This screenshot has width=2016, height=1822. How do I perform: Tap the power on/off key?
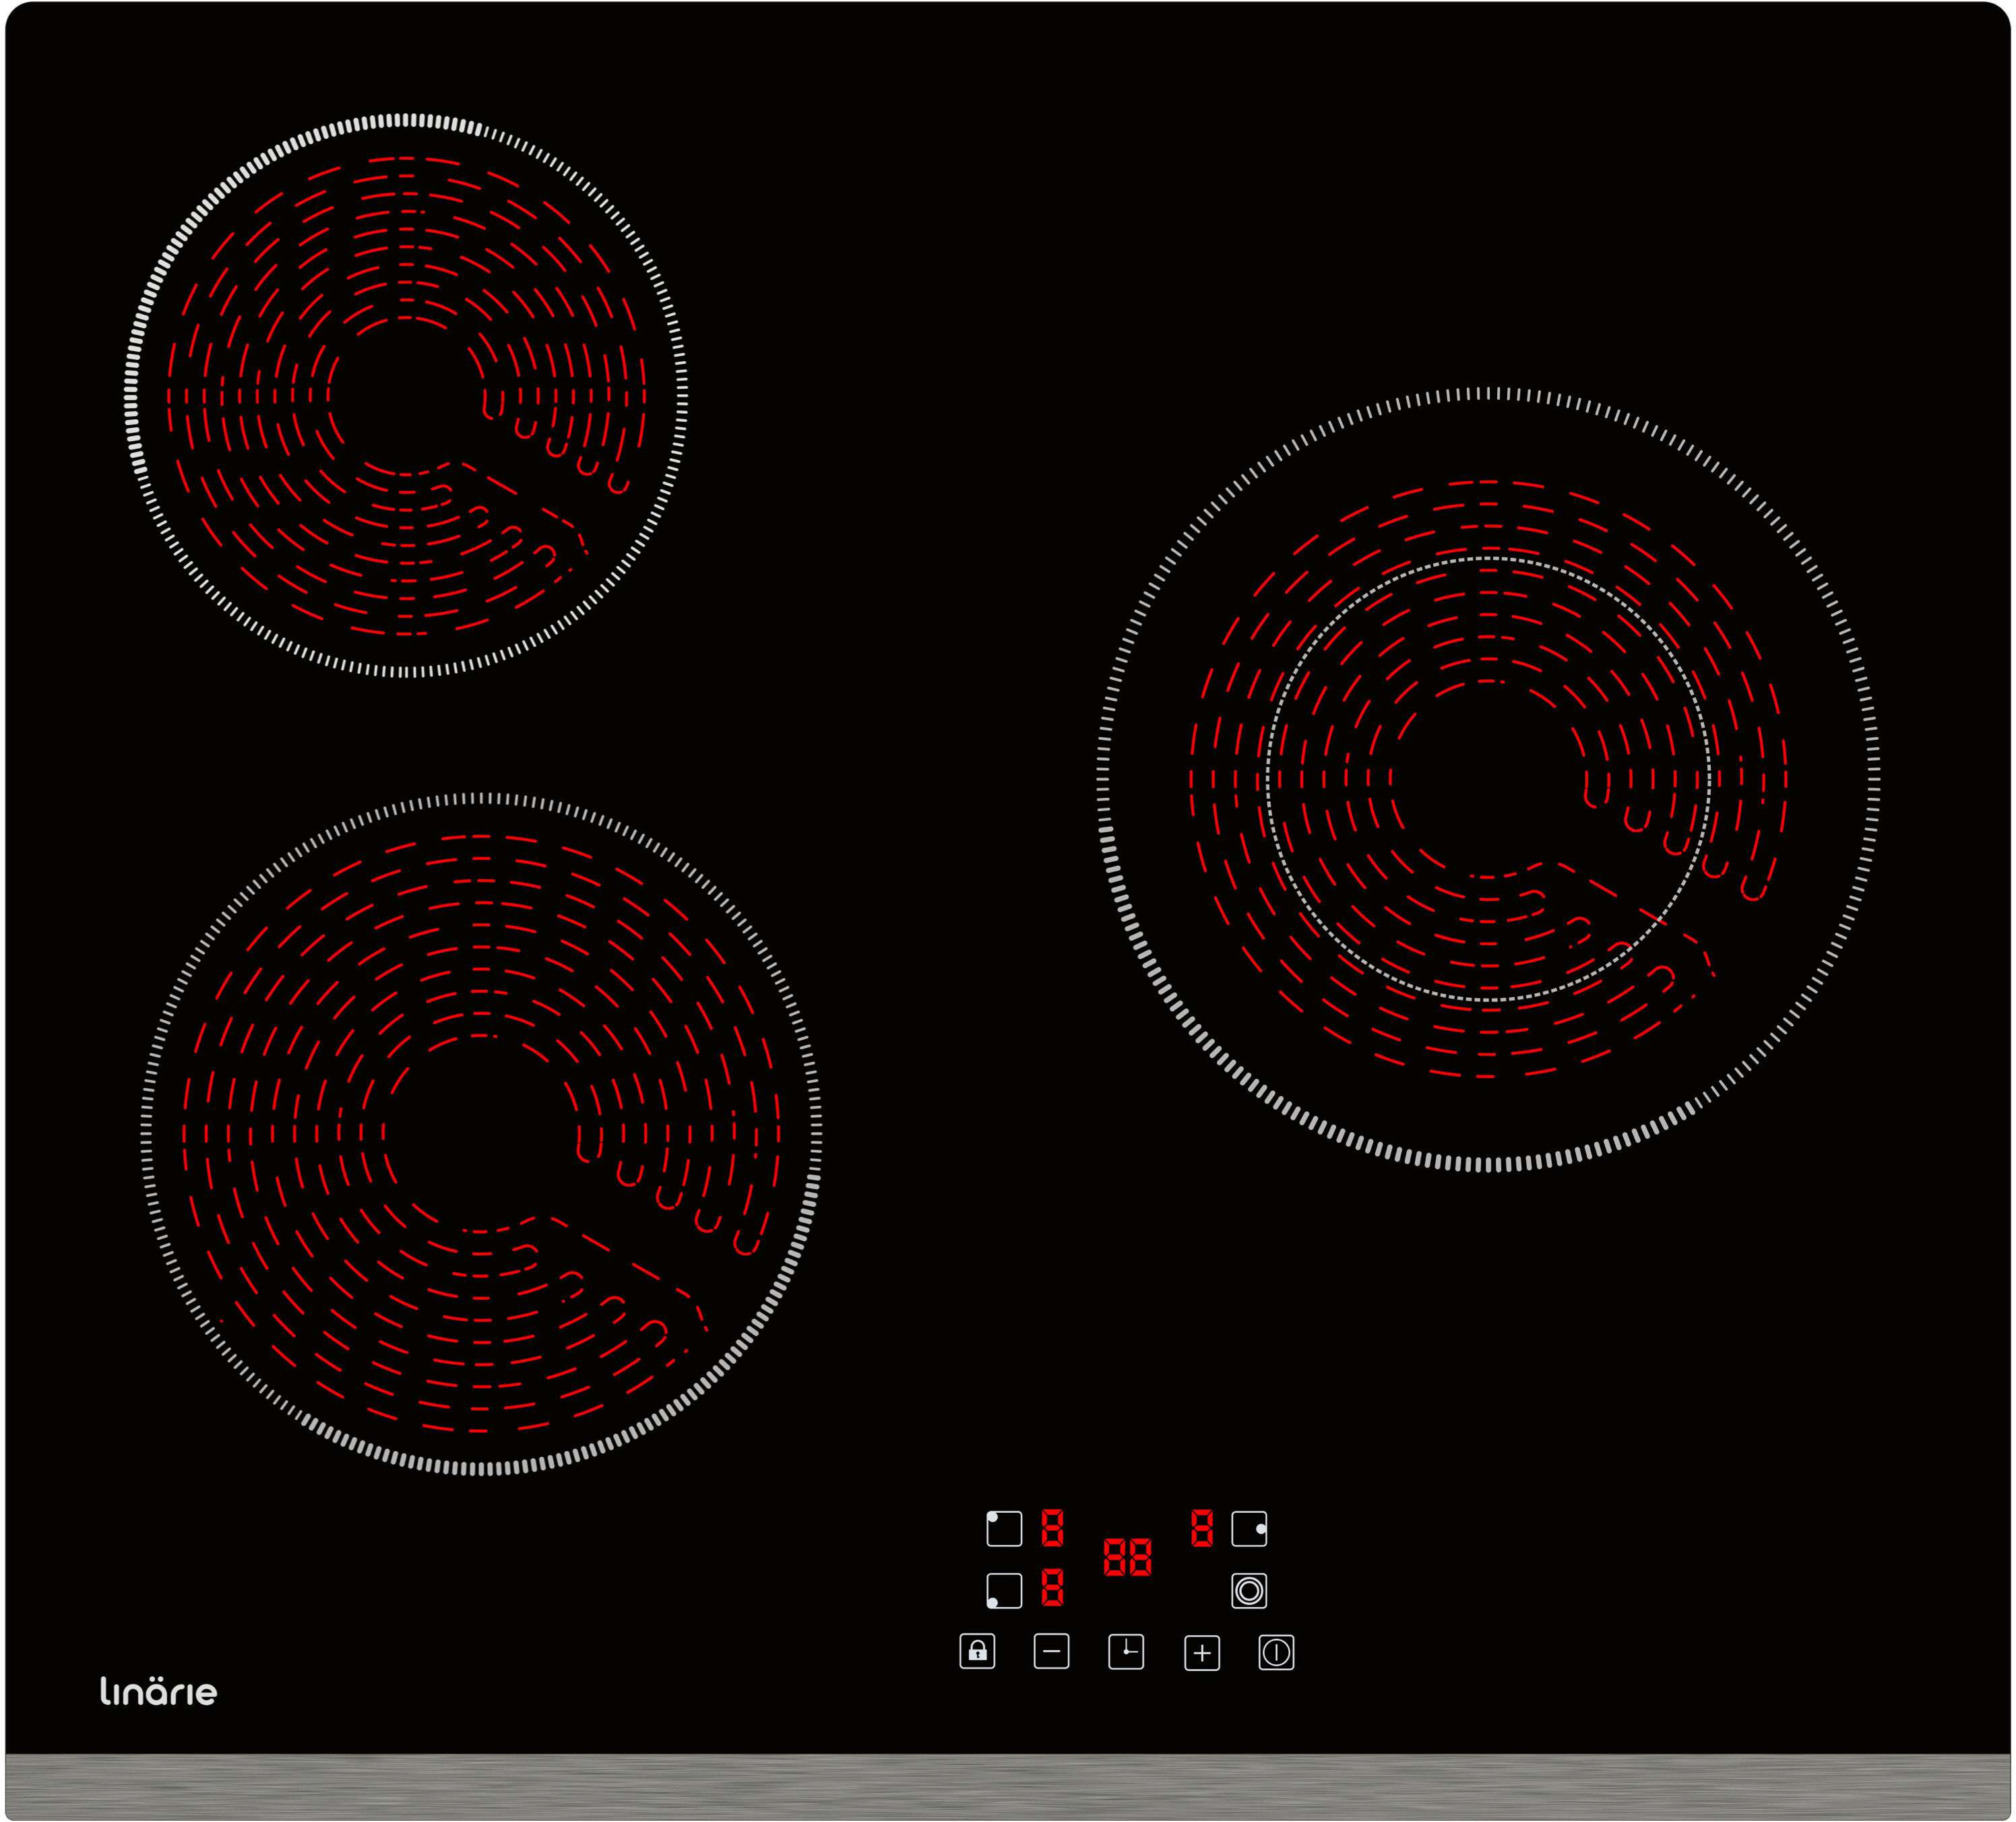click(x=1276, y=1653)
